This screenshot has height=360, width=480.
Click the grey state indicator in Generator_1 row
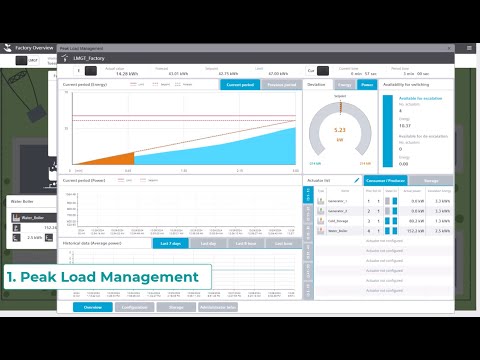pyautogui.click(x=387, y=201)
